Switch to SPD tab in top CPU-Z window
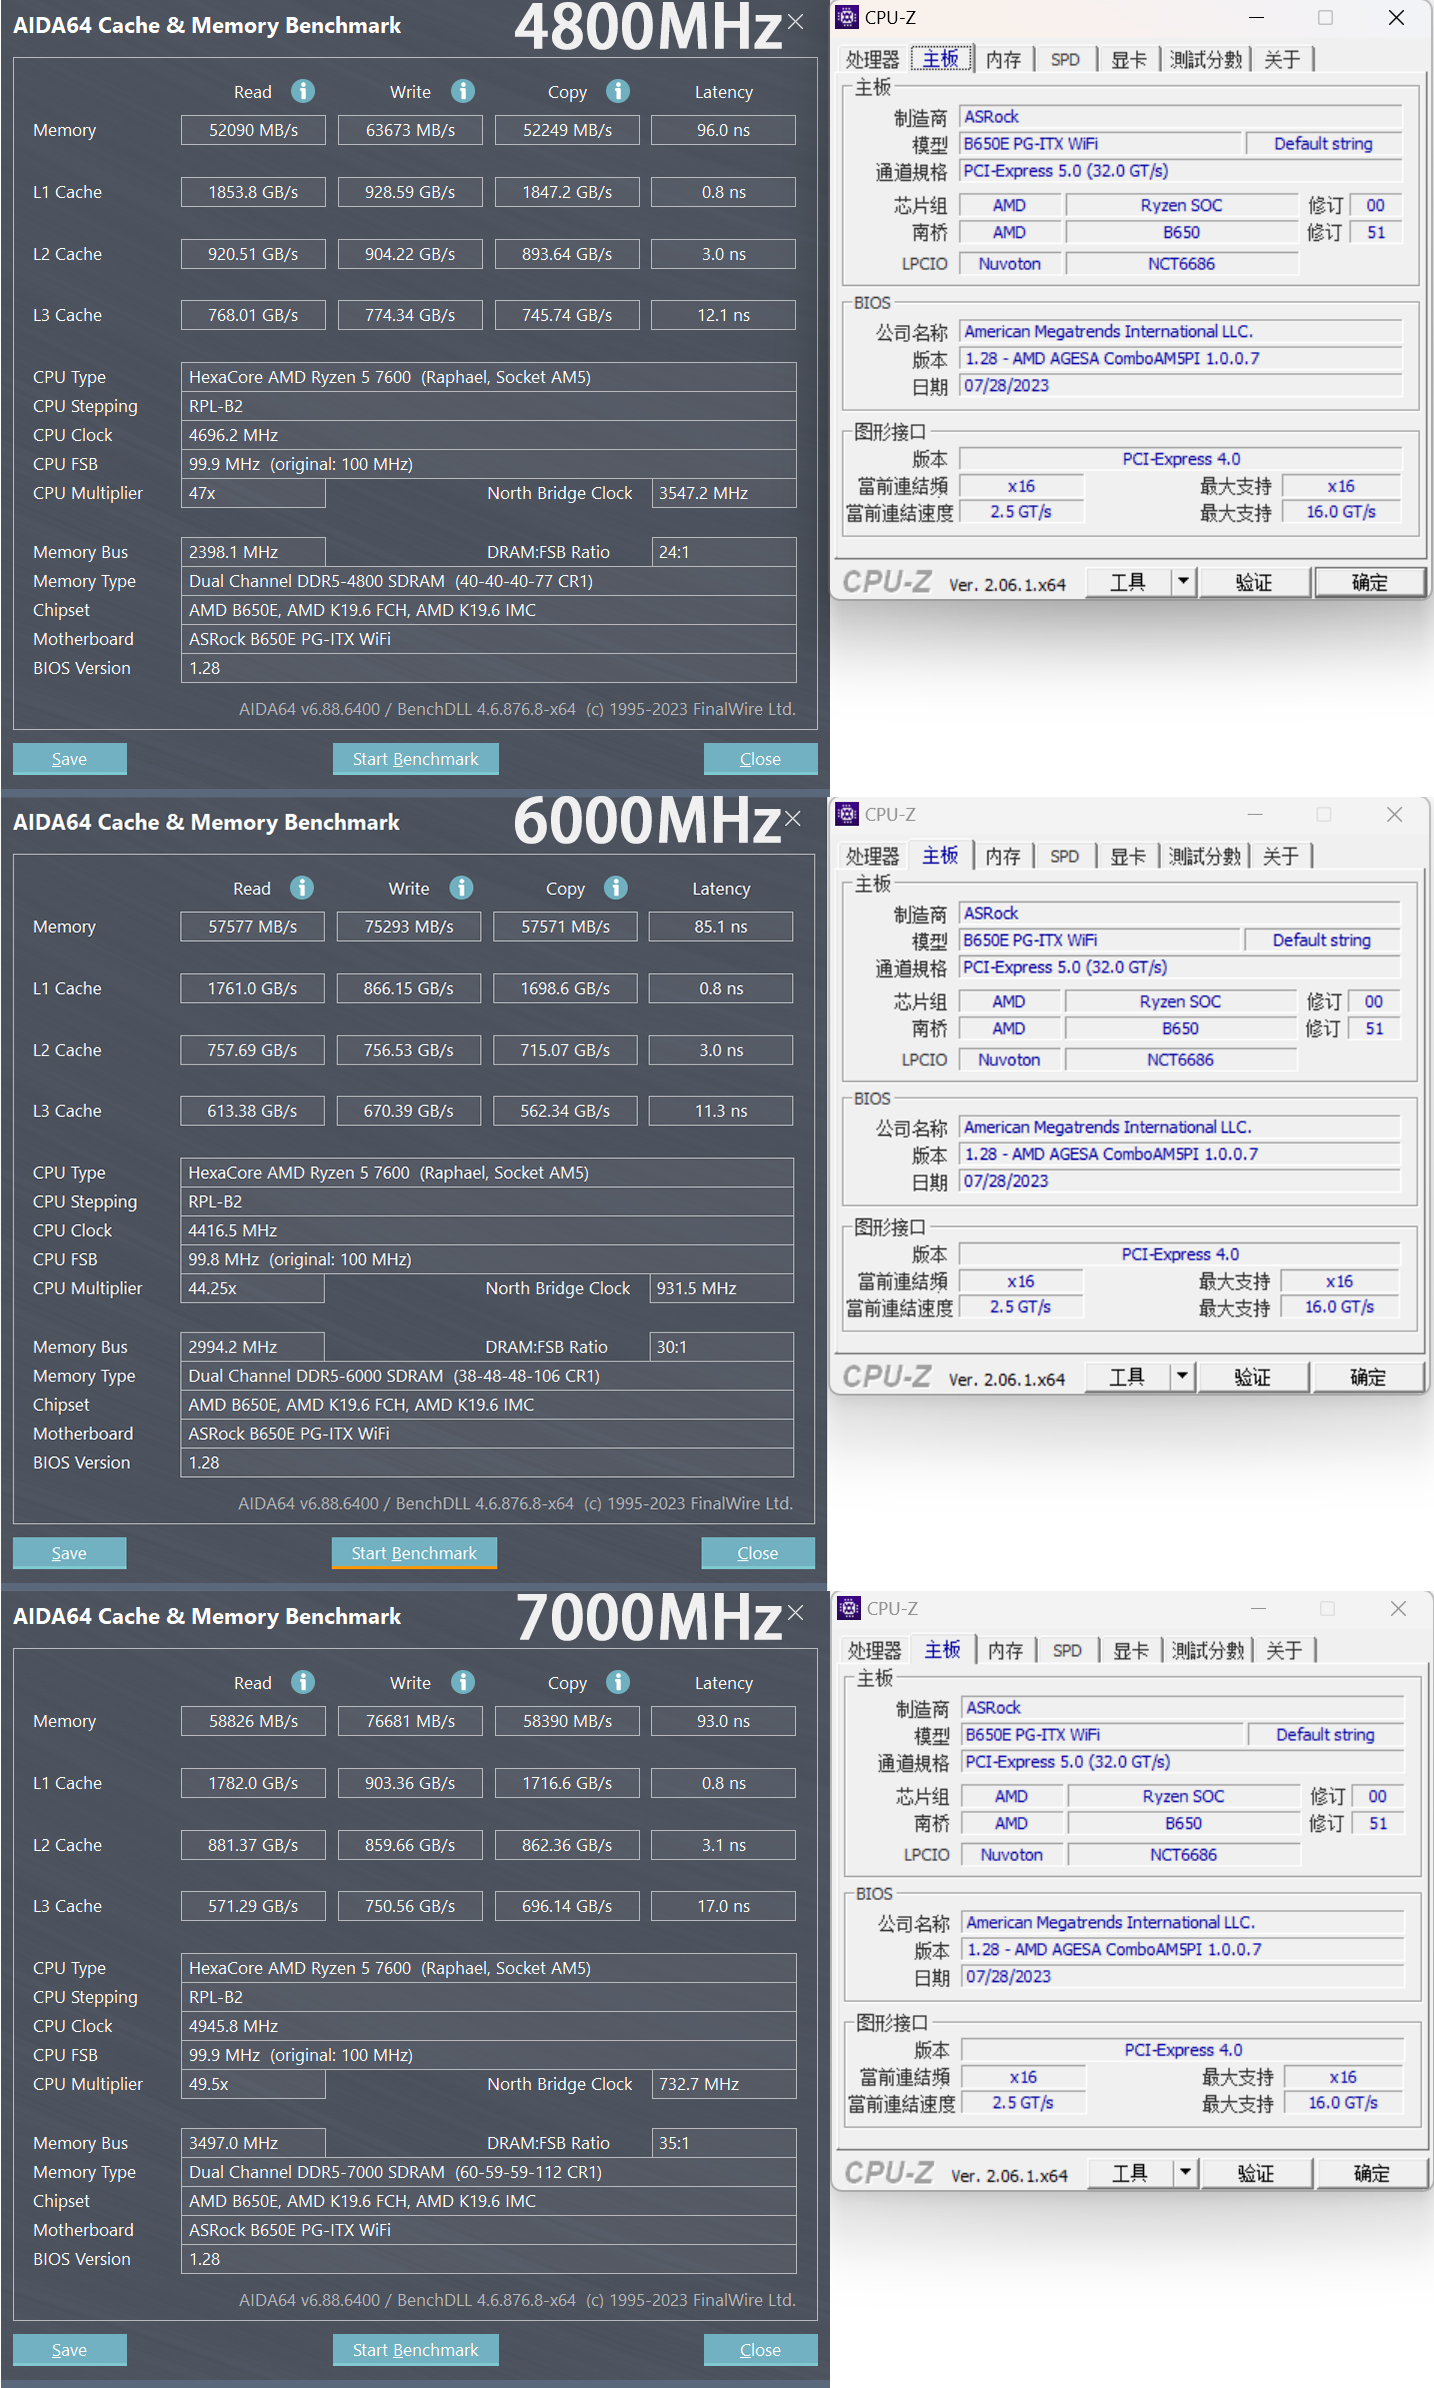 pyautogui.click(x=1065, y=60)
